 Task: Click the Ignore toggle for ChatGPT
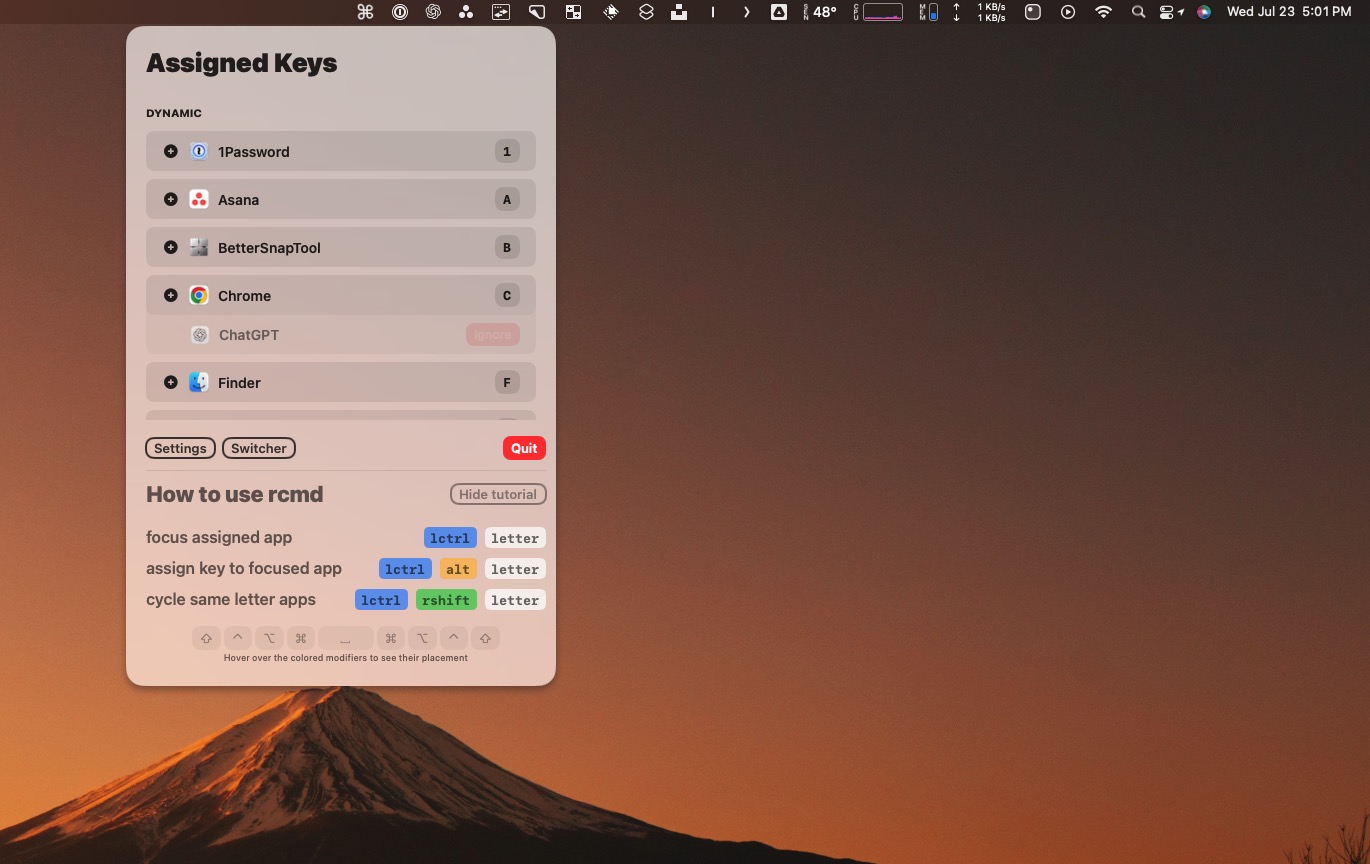[492, 334]
